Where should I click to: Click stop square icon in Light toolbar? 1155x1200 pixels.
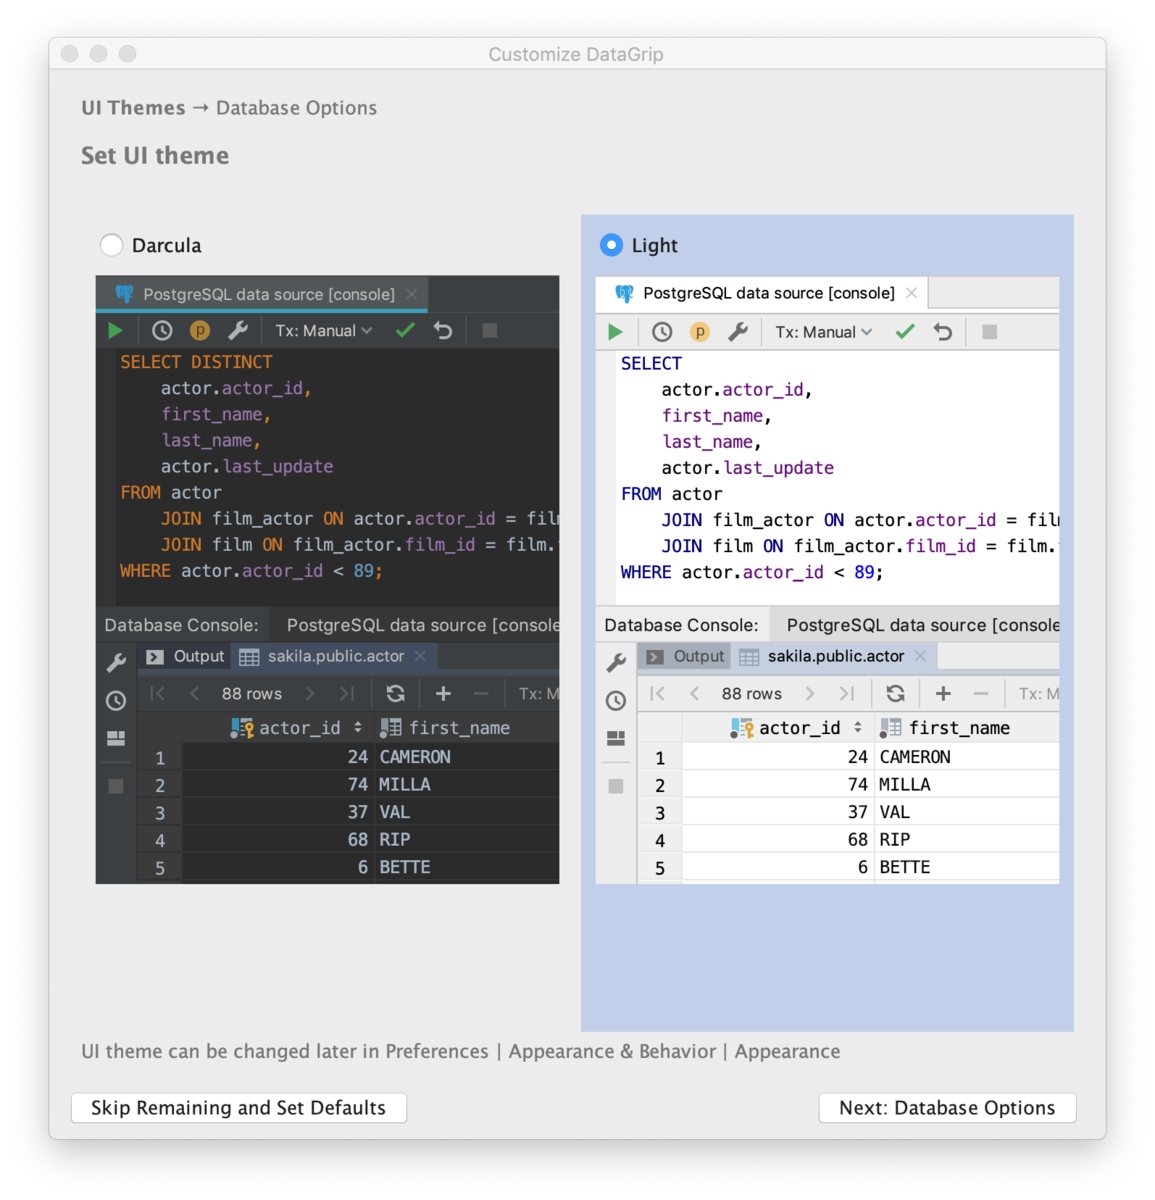click(x=989, y=332)
